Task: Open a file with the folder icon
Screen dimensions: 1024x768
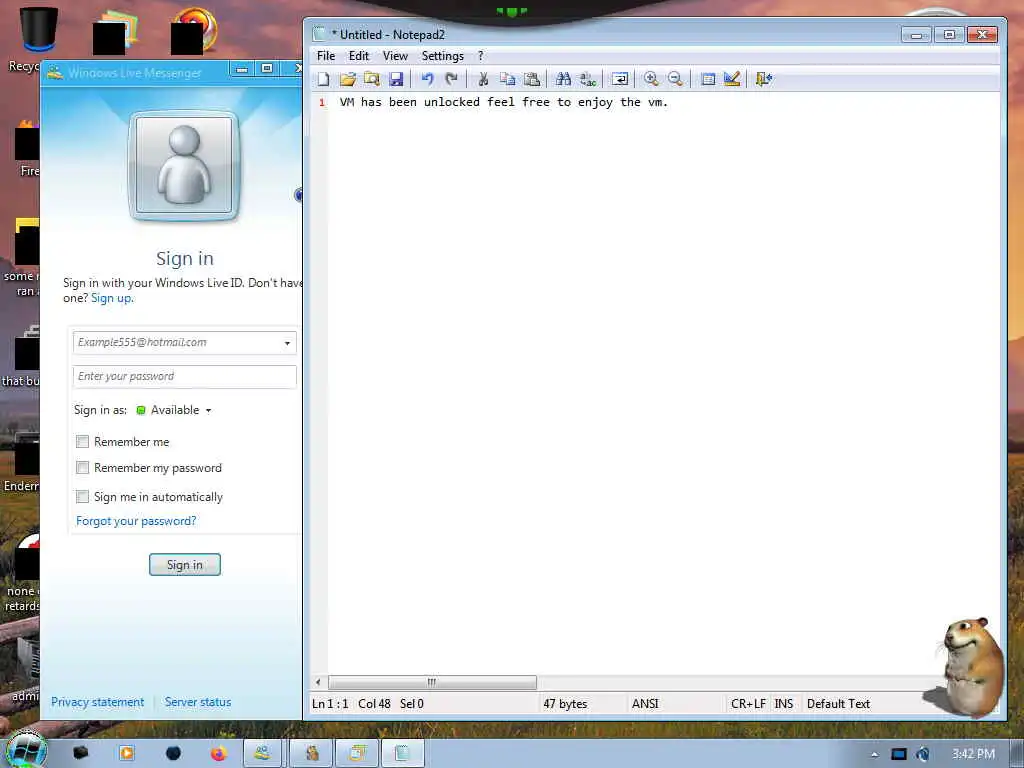Action: coord(347,79)
